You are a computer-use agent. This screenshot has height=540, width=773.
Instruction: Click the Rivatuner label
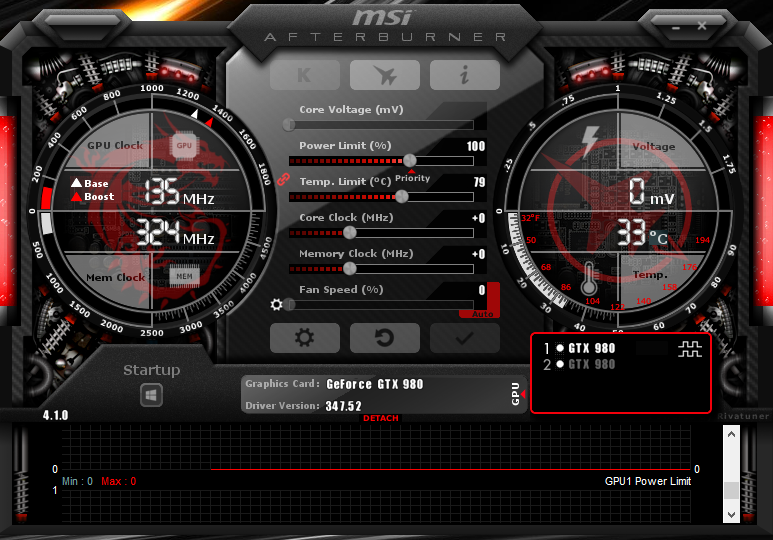743,416
